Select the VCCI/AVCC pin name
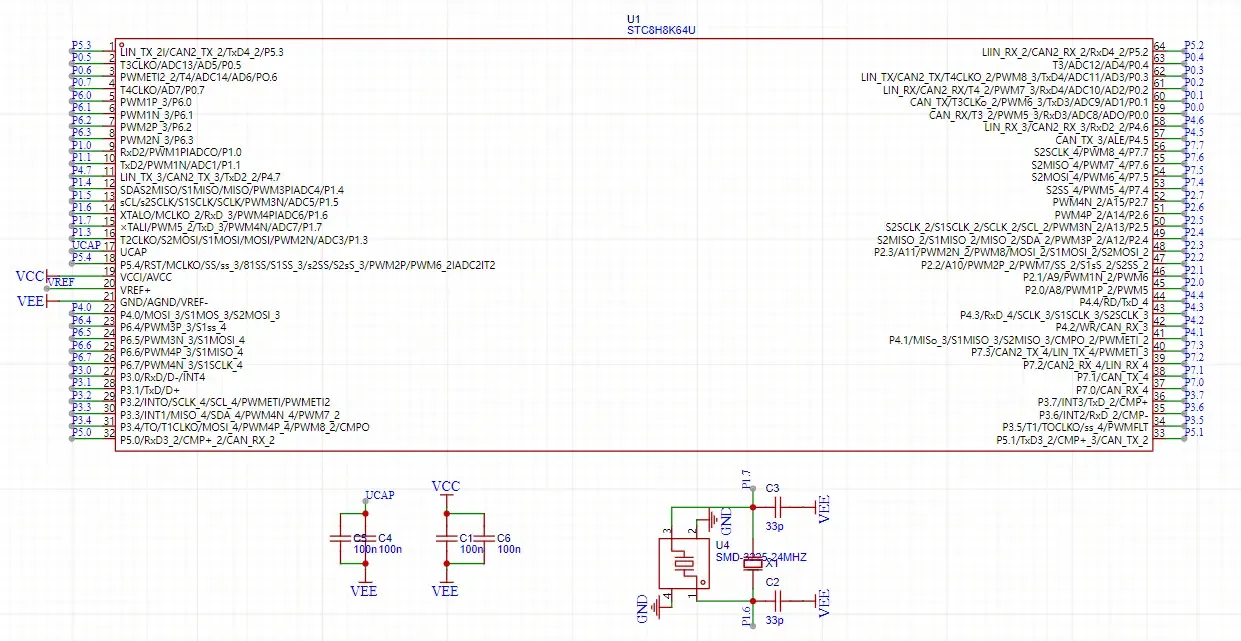1241x641 pixels. click(x=146, y=277)
